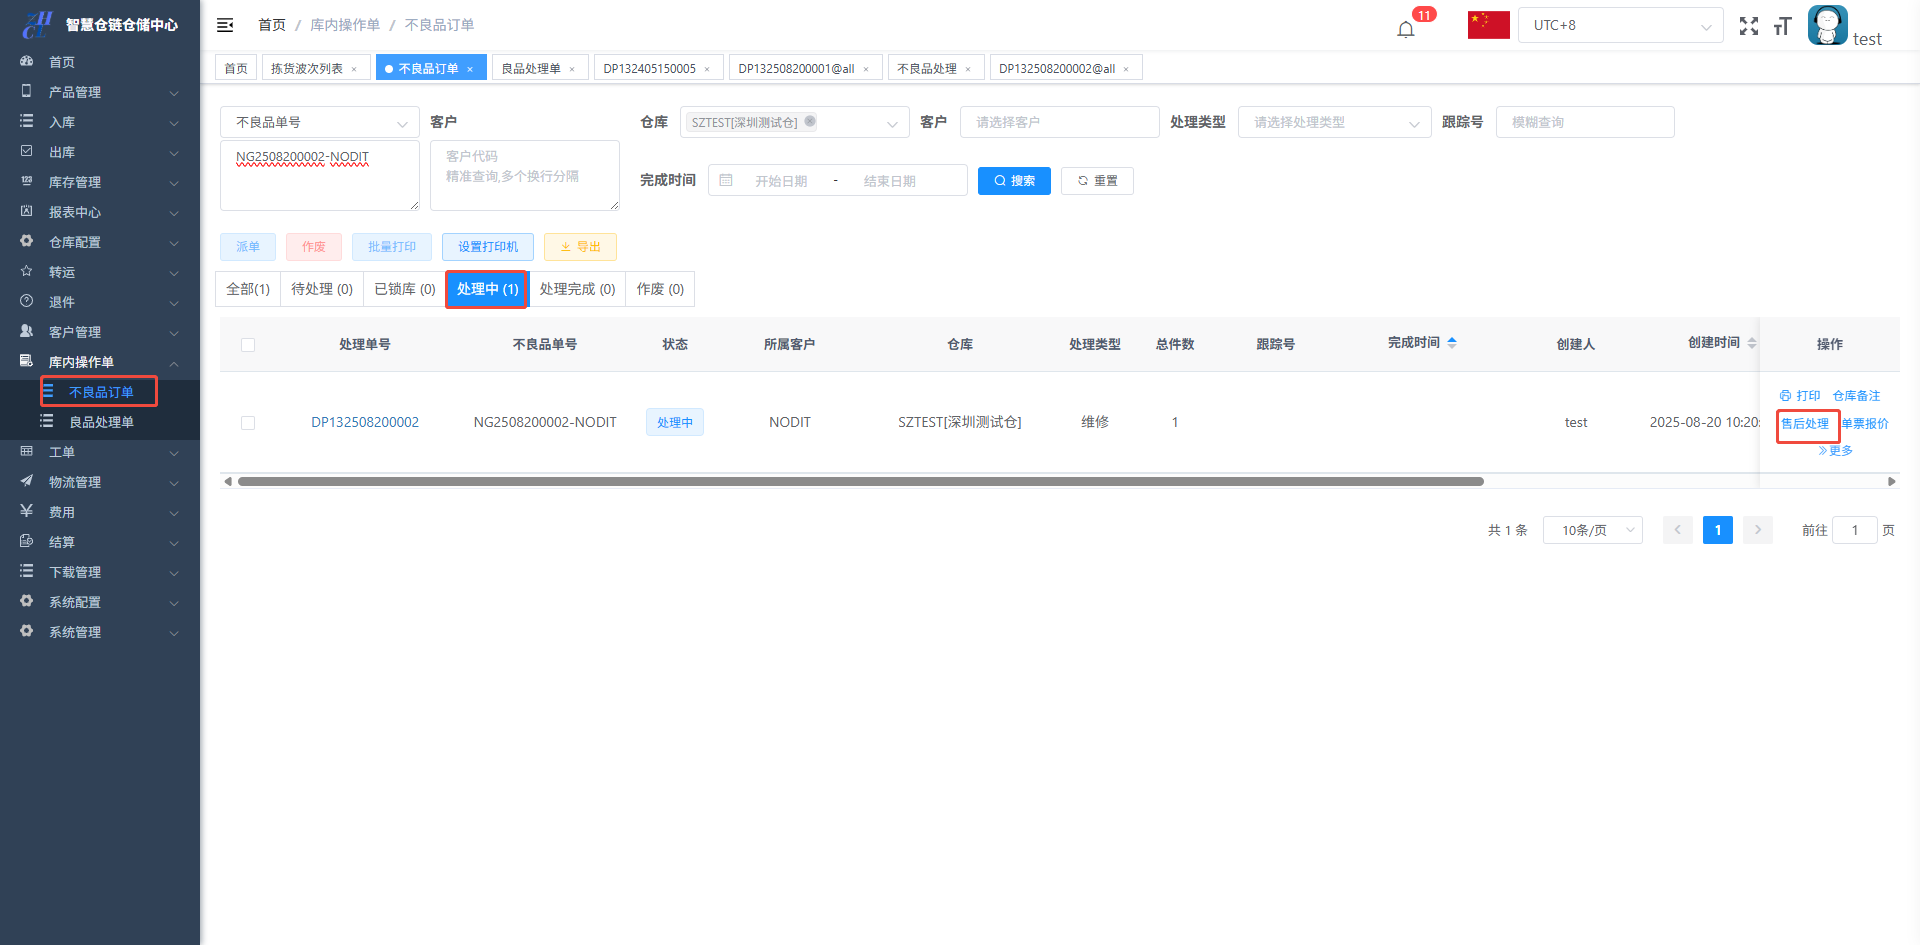Toggle the sidebar collapse hamburger icon
Viewport: 1920px width, 945px height.
pos(225,25)
